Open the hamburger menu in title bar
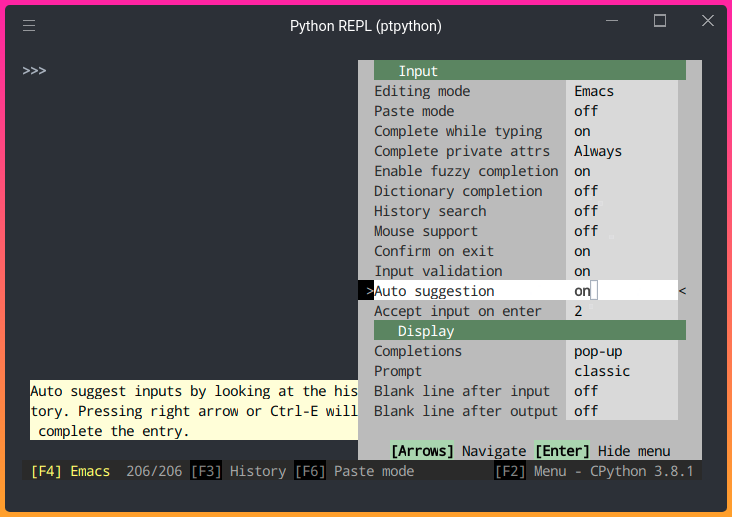Image resolution: width=732 pixels, height=517 pixels. (29, 25)
